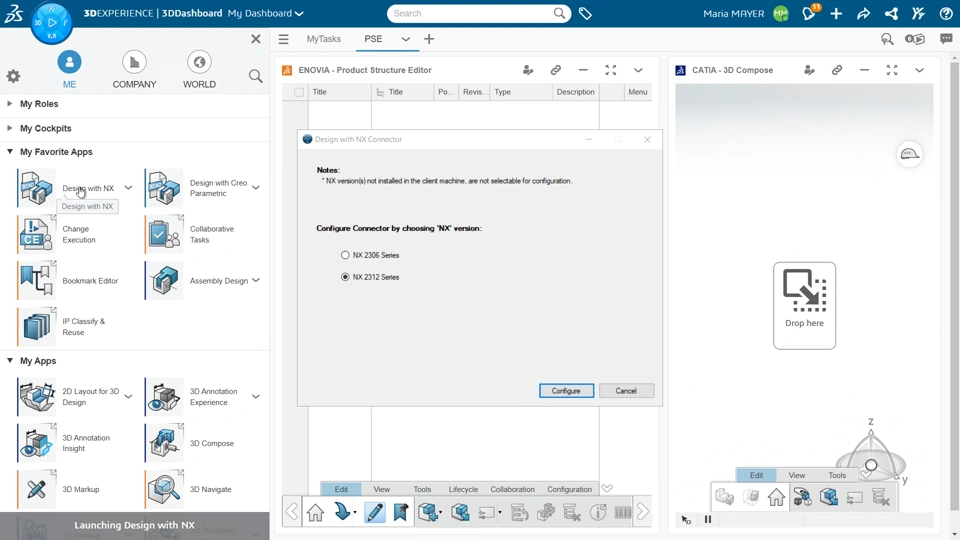Click link icon in Product Structure Editor header
This screenshot has width=960, height=540.
pos(555,70)
